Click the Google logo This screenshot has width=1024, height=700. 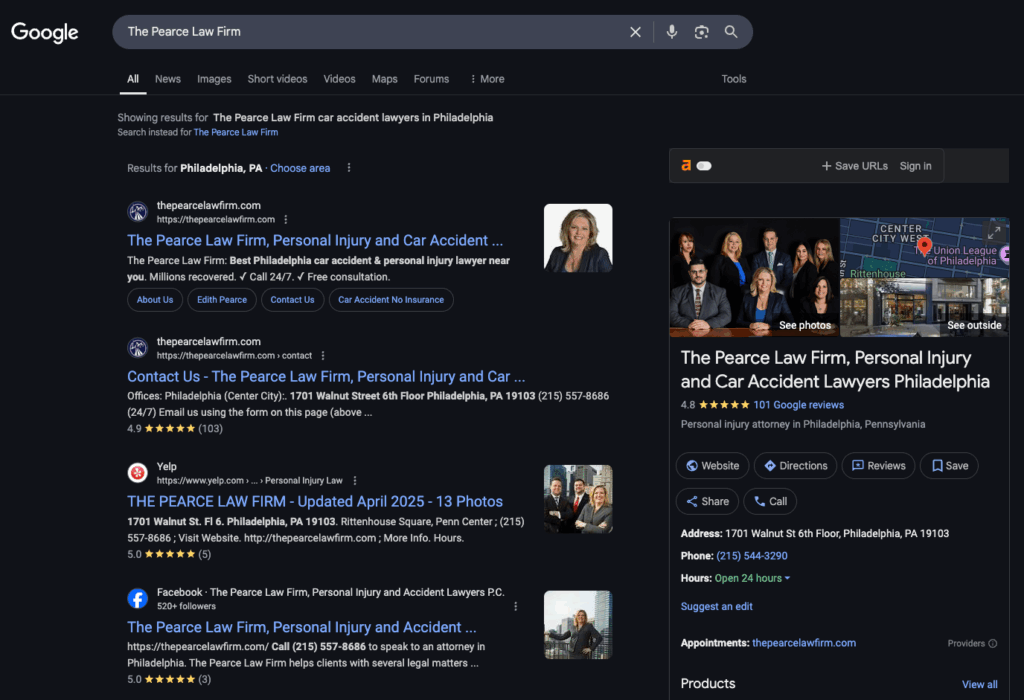point(44,32)
